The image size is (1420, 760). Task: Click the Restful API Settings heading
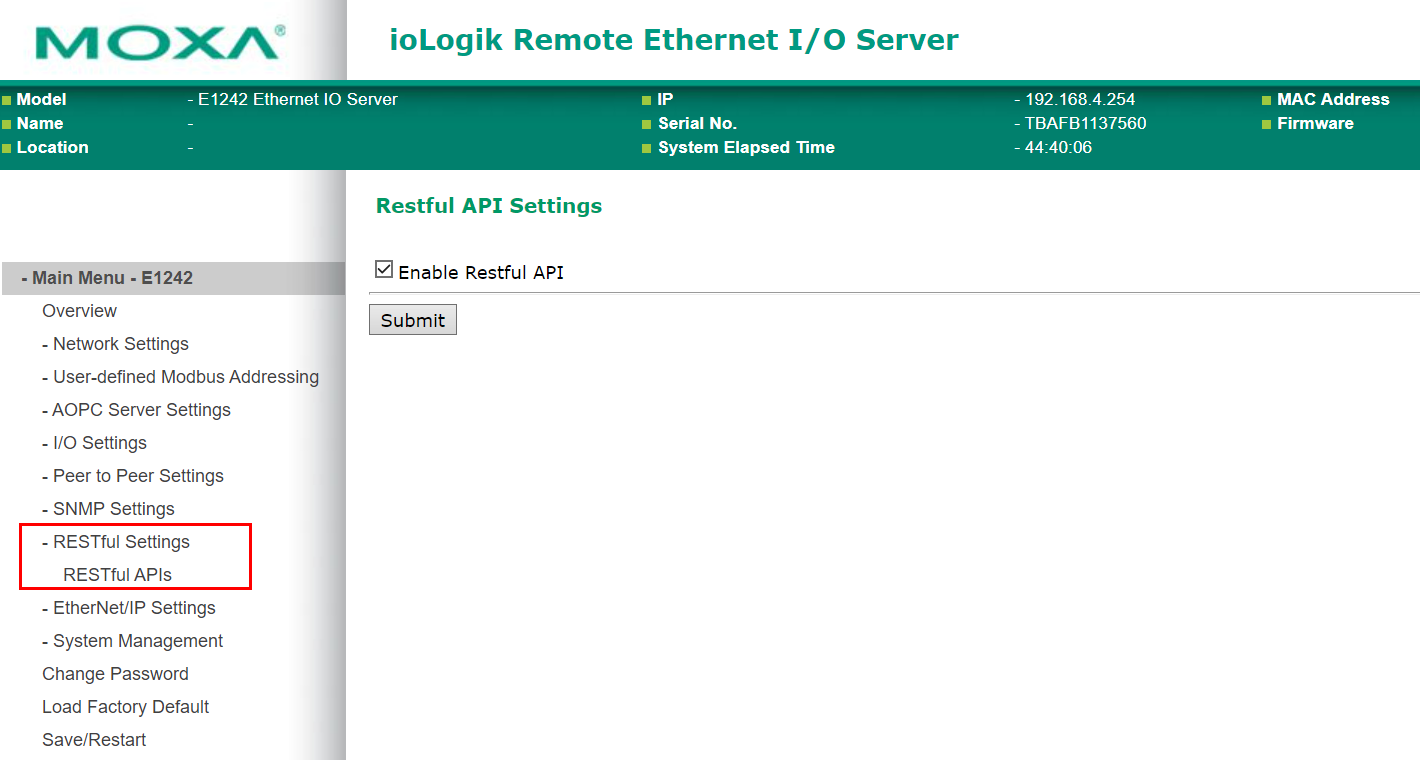tap(489, 206)
